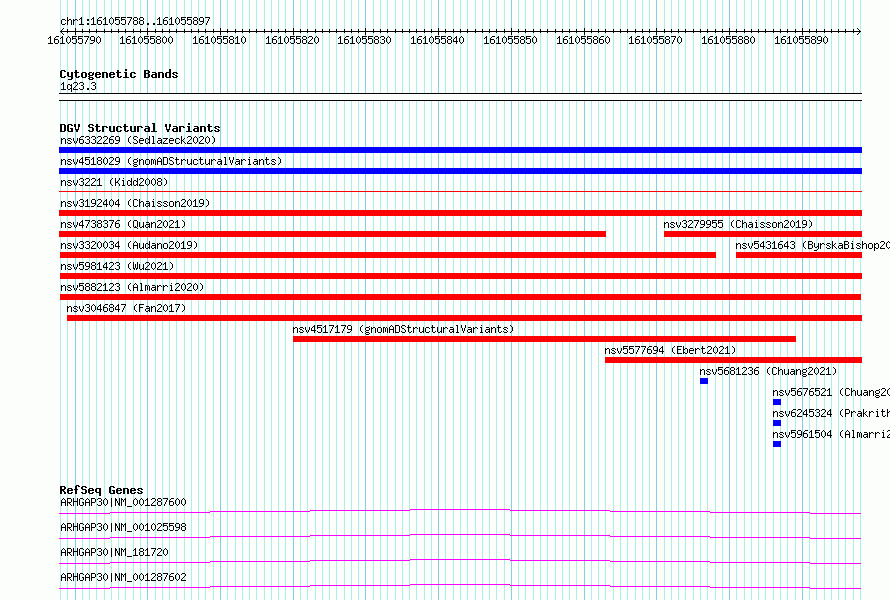Open the nsv4518029 (gnomADStructuralVariants) label
Image resolution: width=890 pixels, height=600 pixels.
[171, 161]
